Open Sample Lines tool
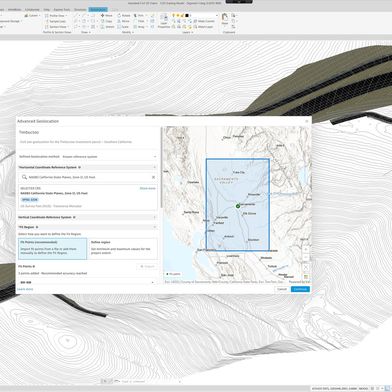 coord(55,21)
